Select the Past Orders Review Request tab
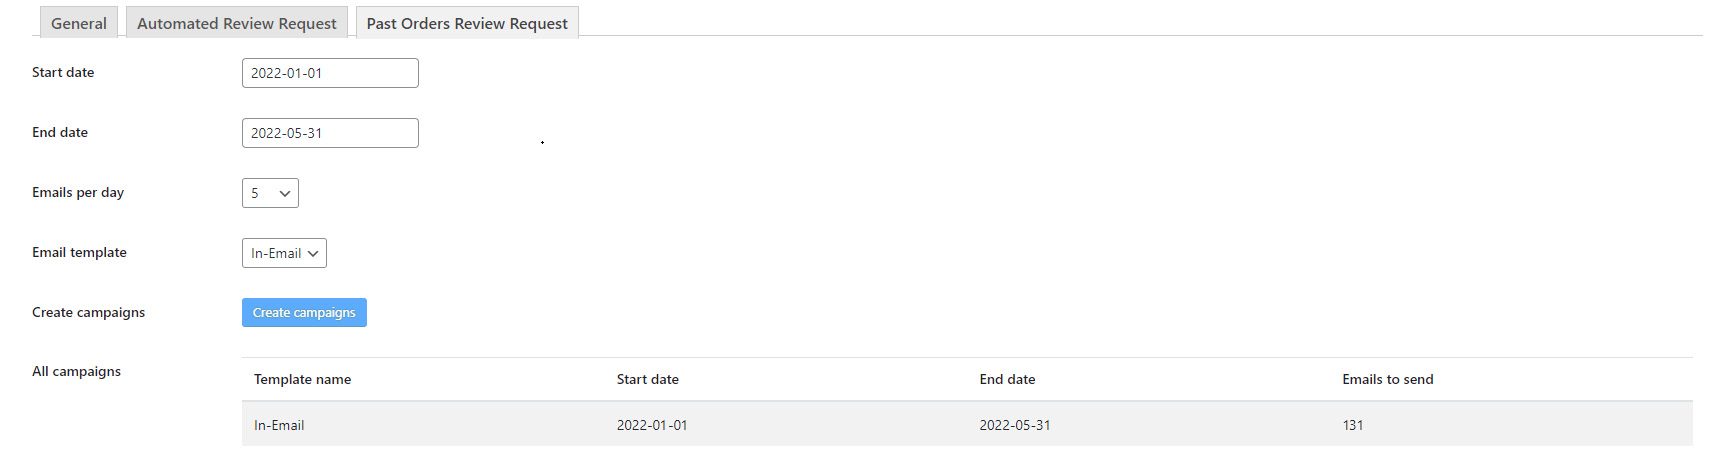 (467, 23)
